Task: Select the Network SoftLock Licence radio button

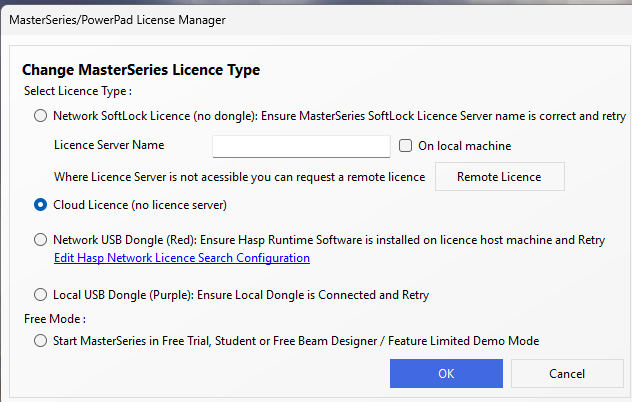Action: (x=40, y=116)
